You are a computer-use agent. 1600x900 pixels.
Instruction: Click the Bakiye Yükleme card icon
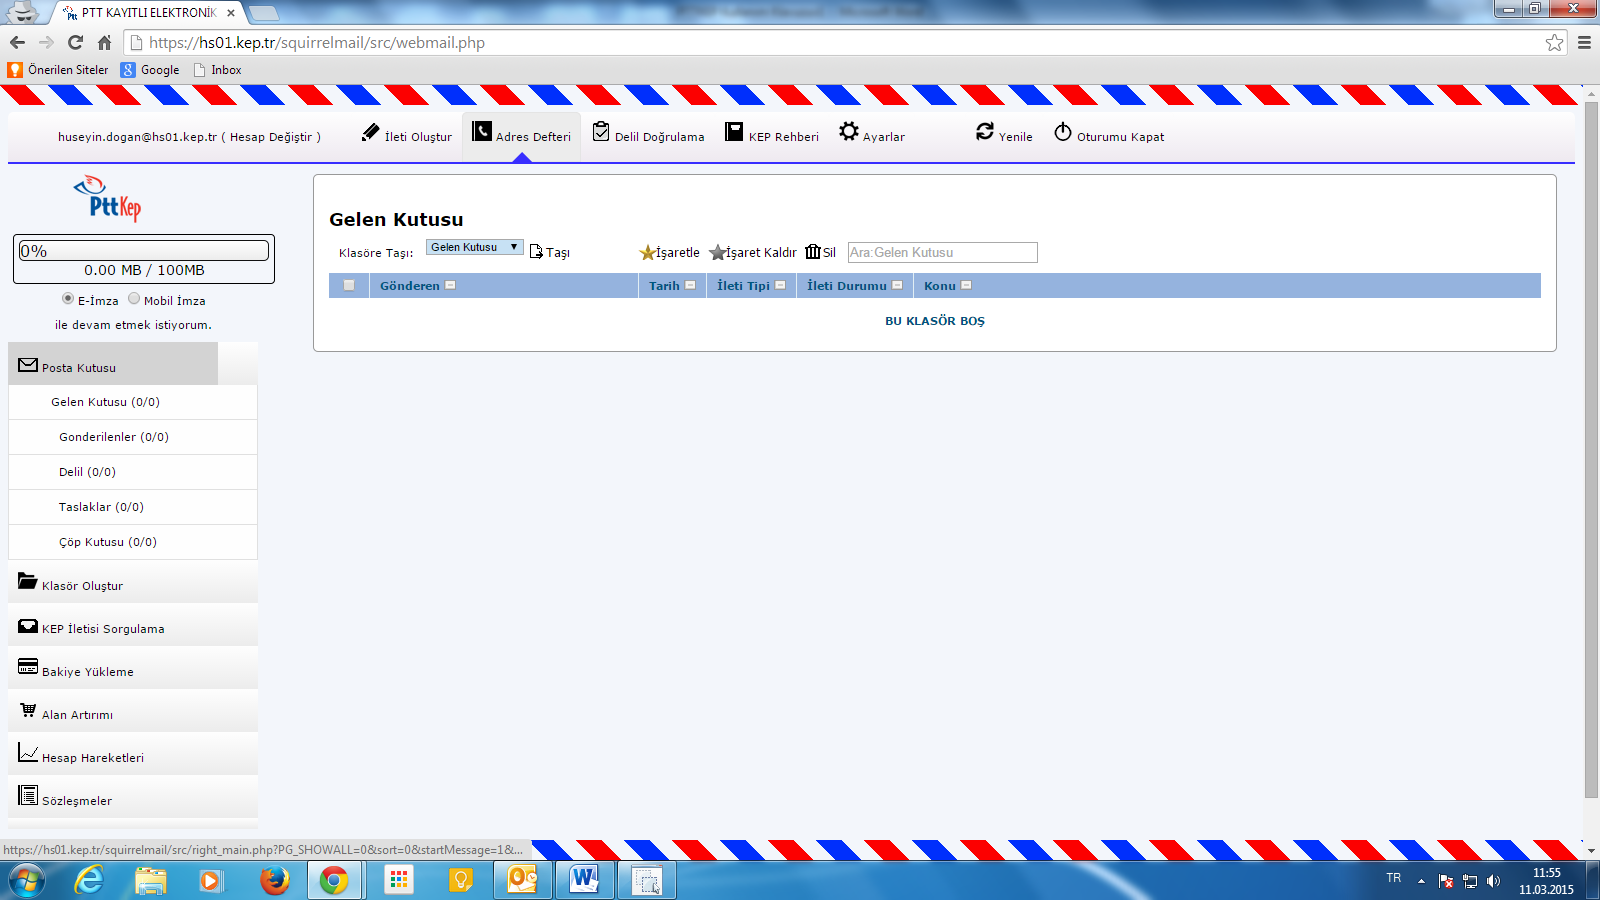(x=28, y=667)
